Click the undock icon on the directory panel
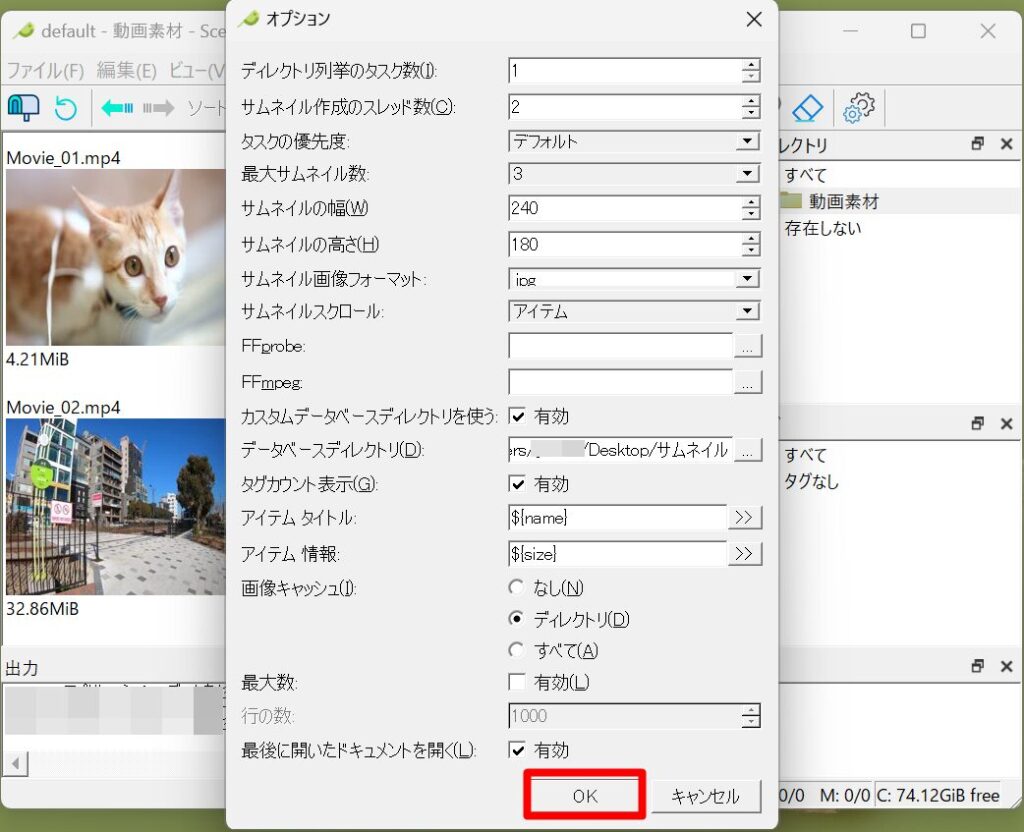The height and width of the screenshot is (832, 1024). (x=977, y=144)
